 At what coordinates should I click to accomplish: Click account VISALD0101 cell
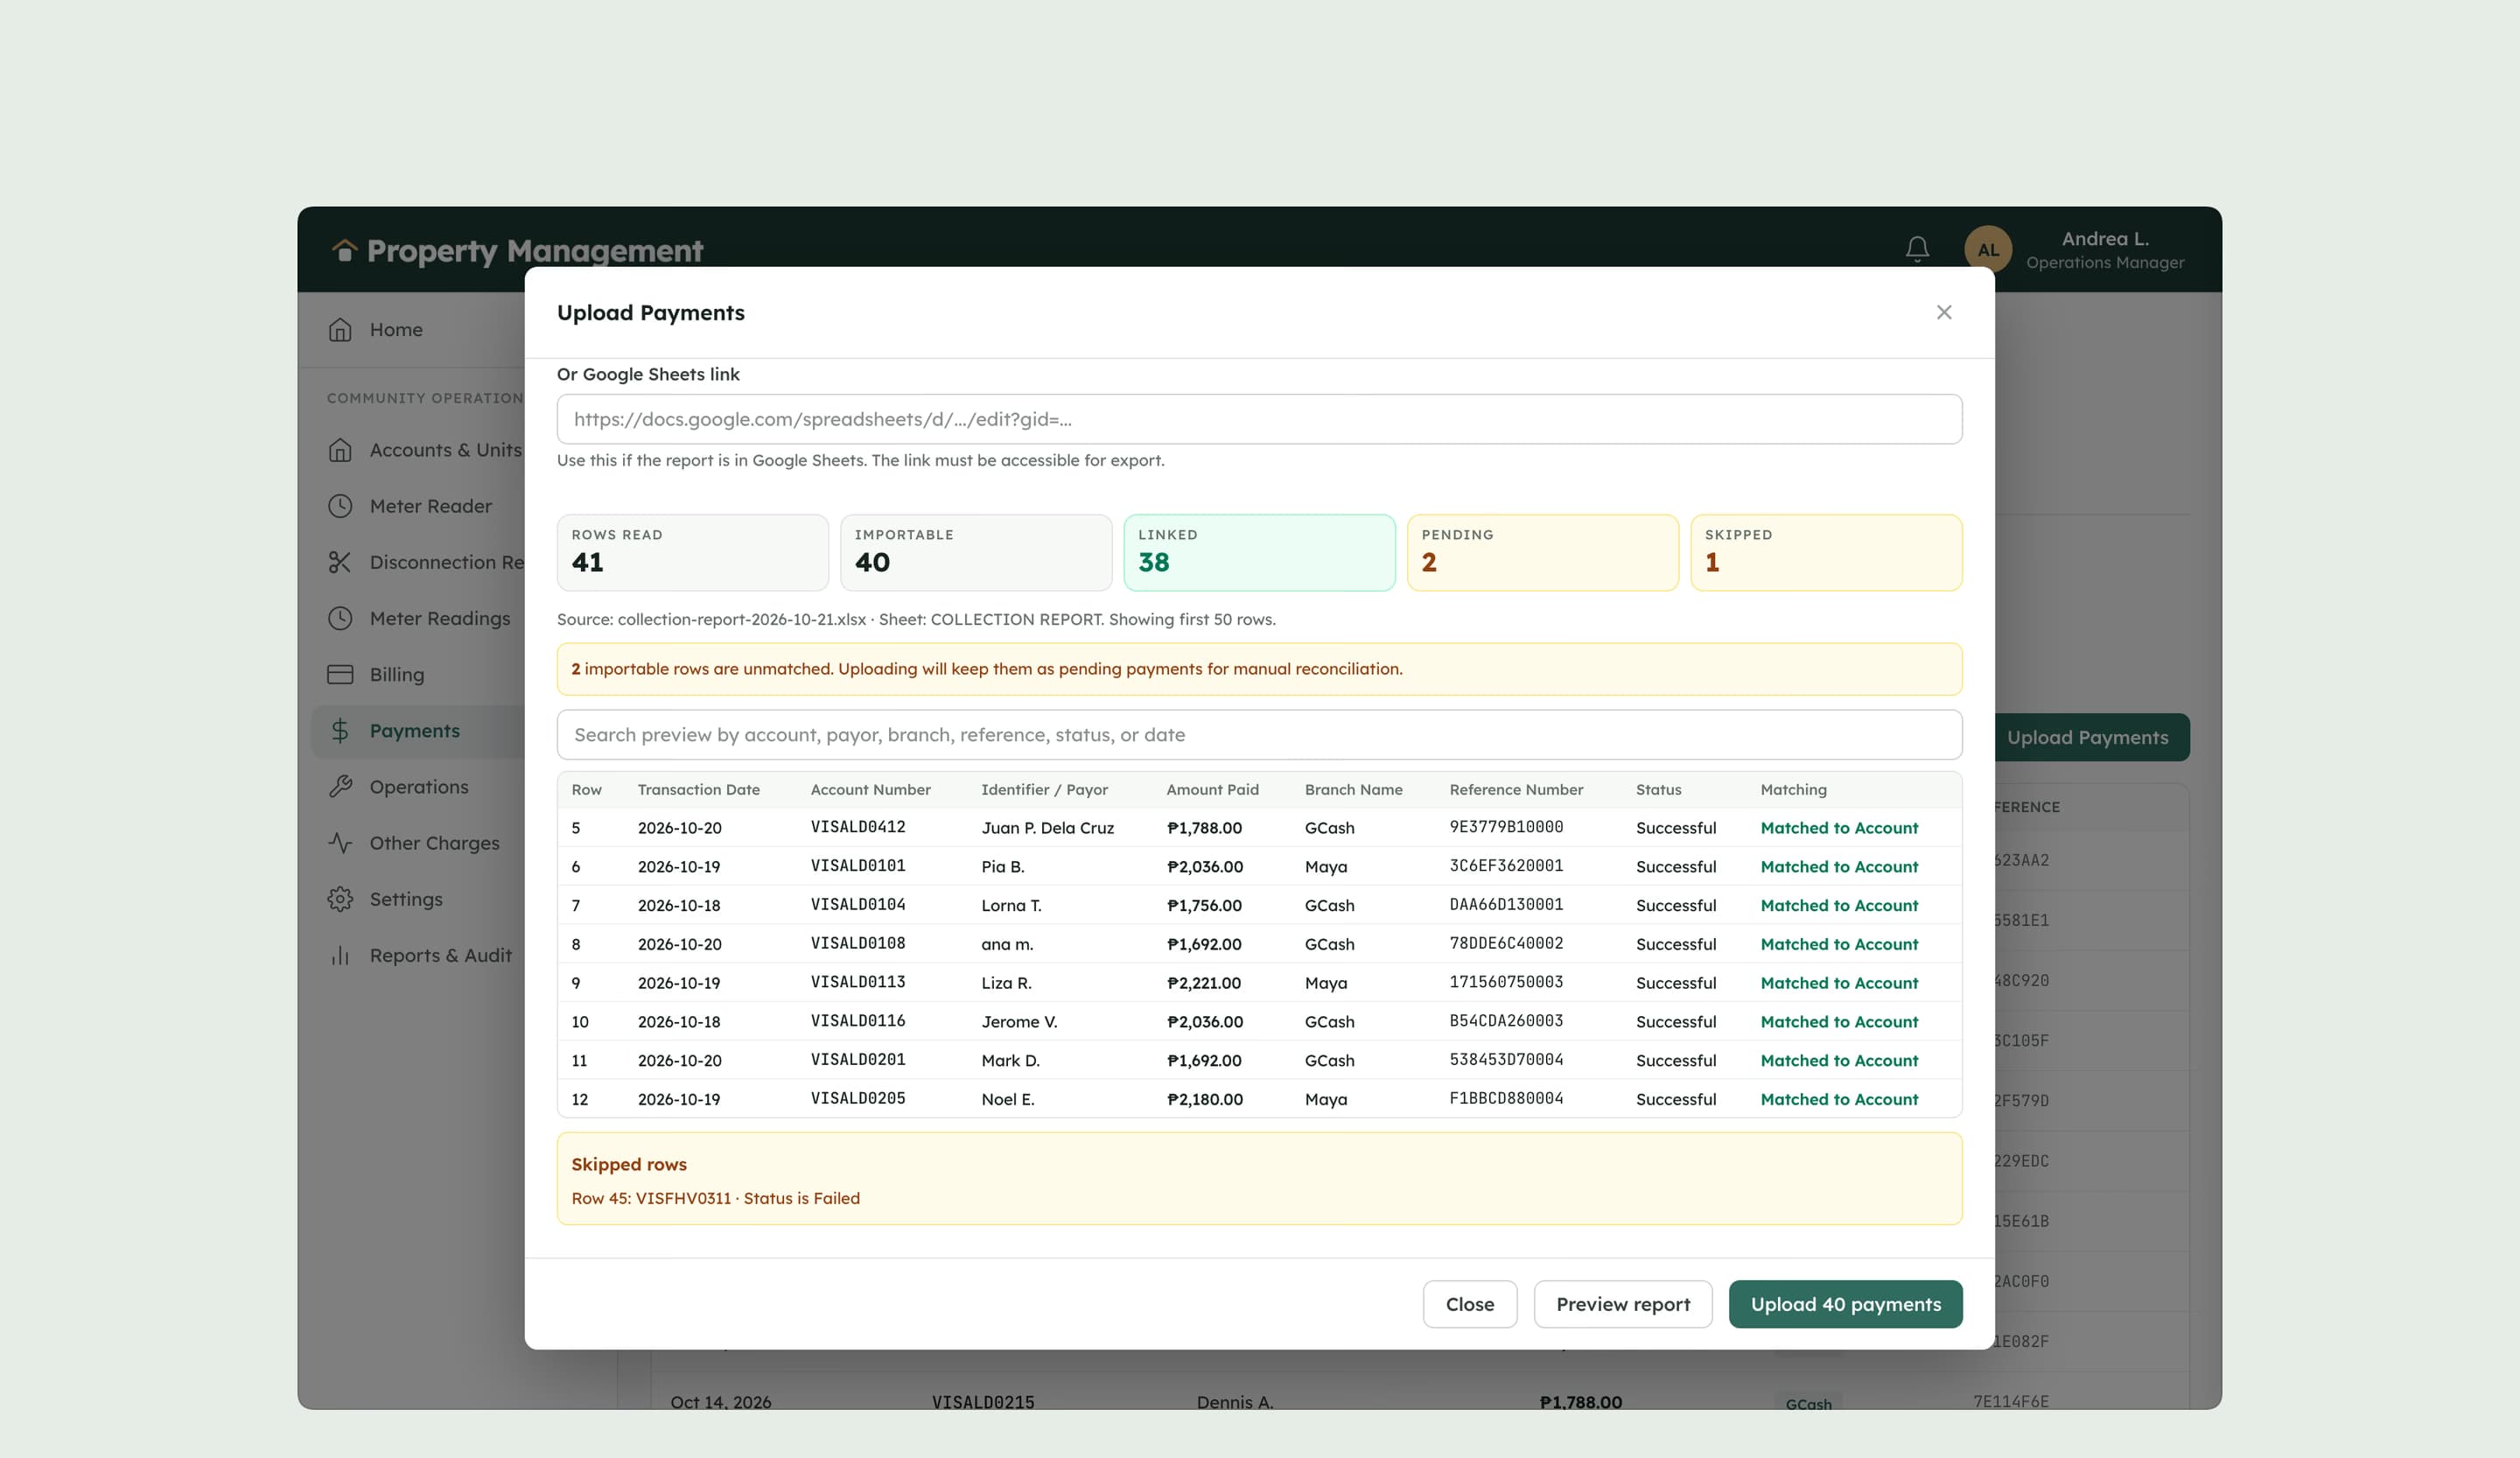pos(858,866)
